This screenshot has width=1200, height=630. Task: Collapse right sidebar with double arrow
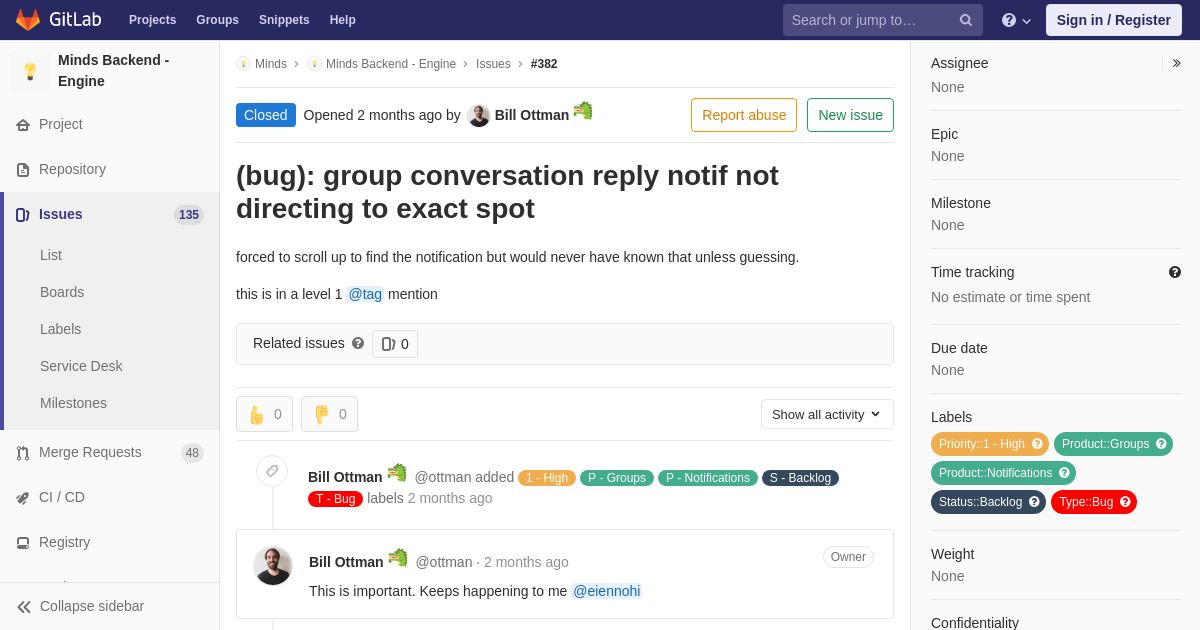1176,63
